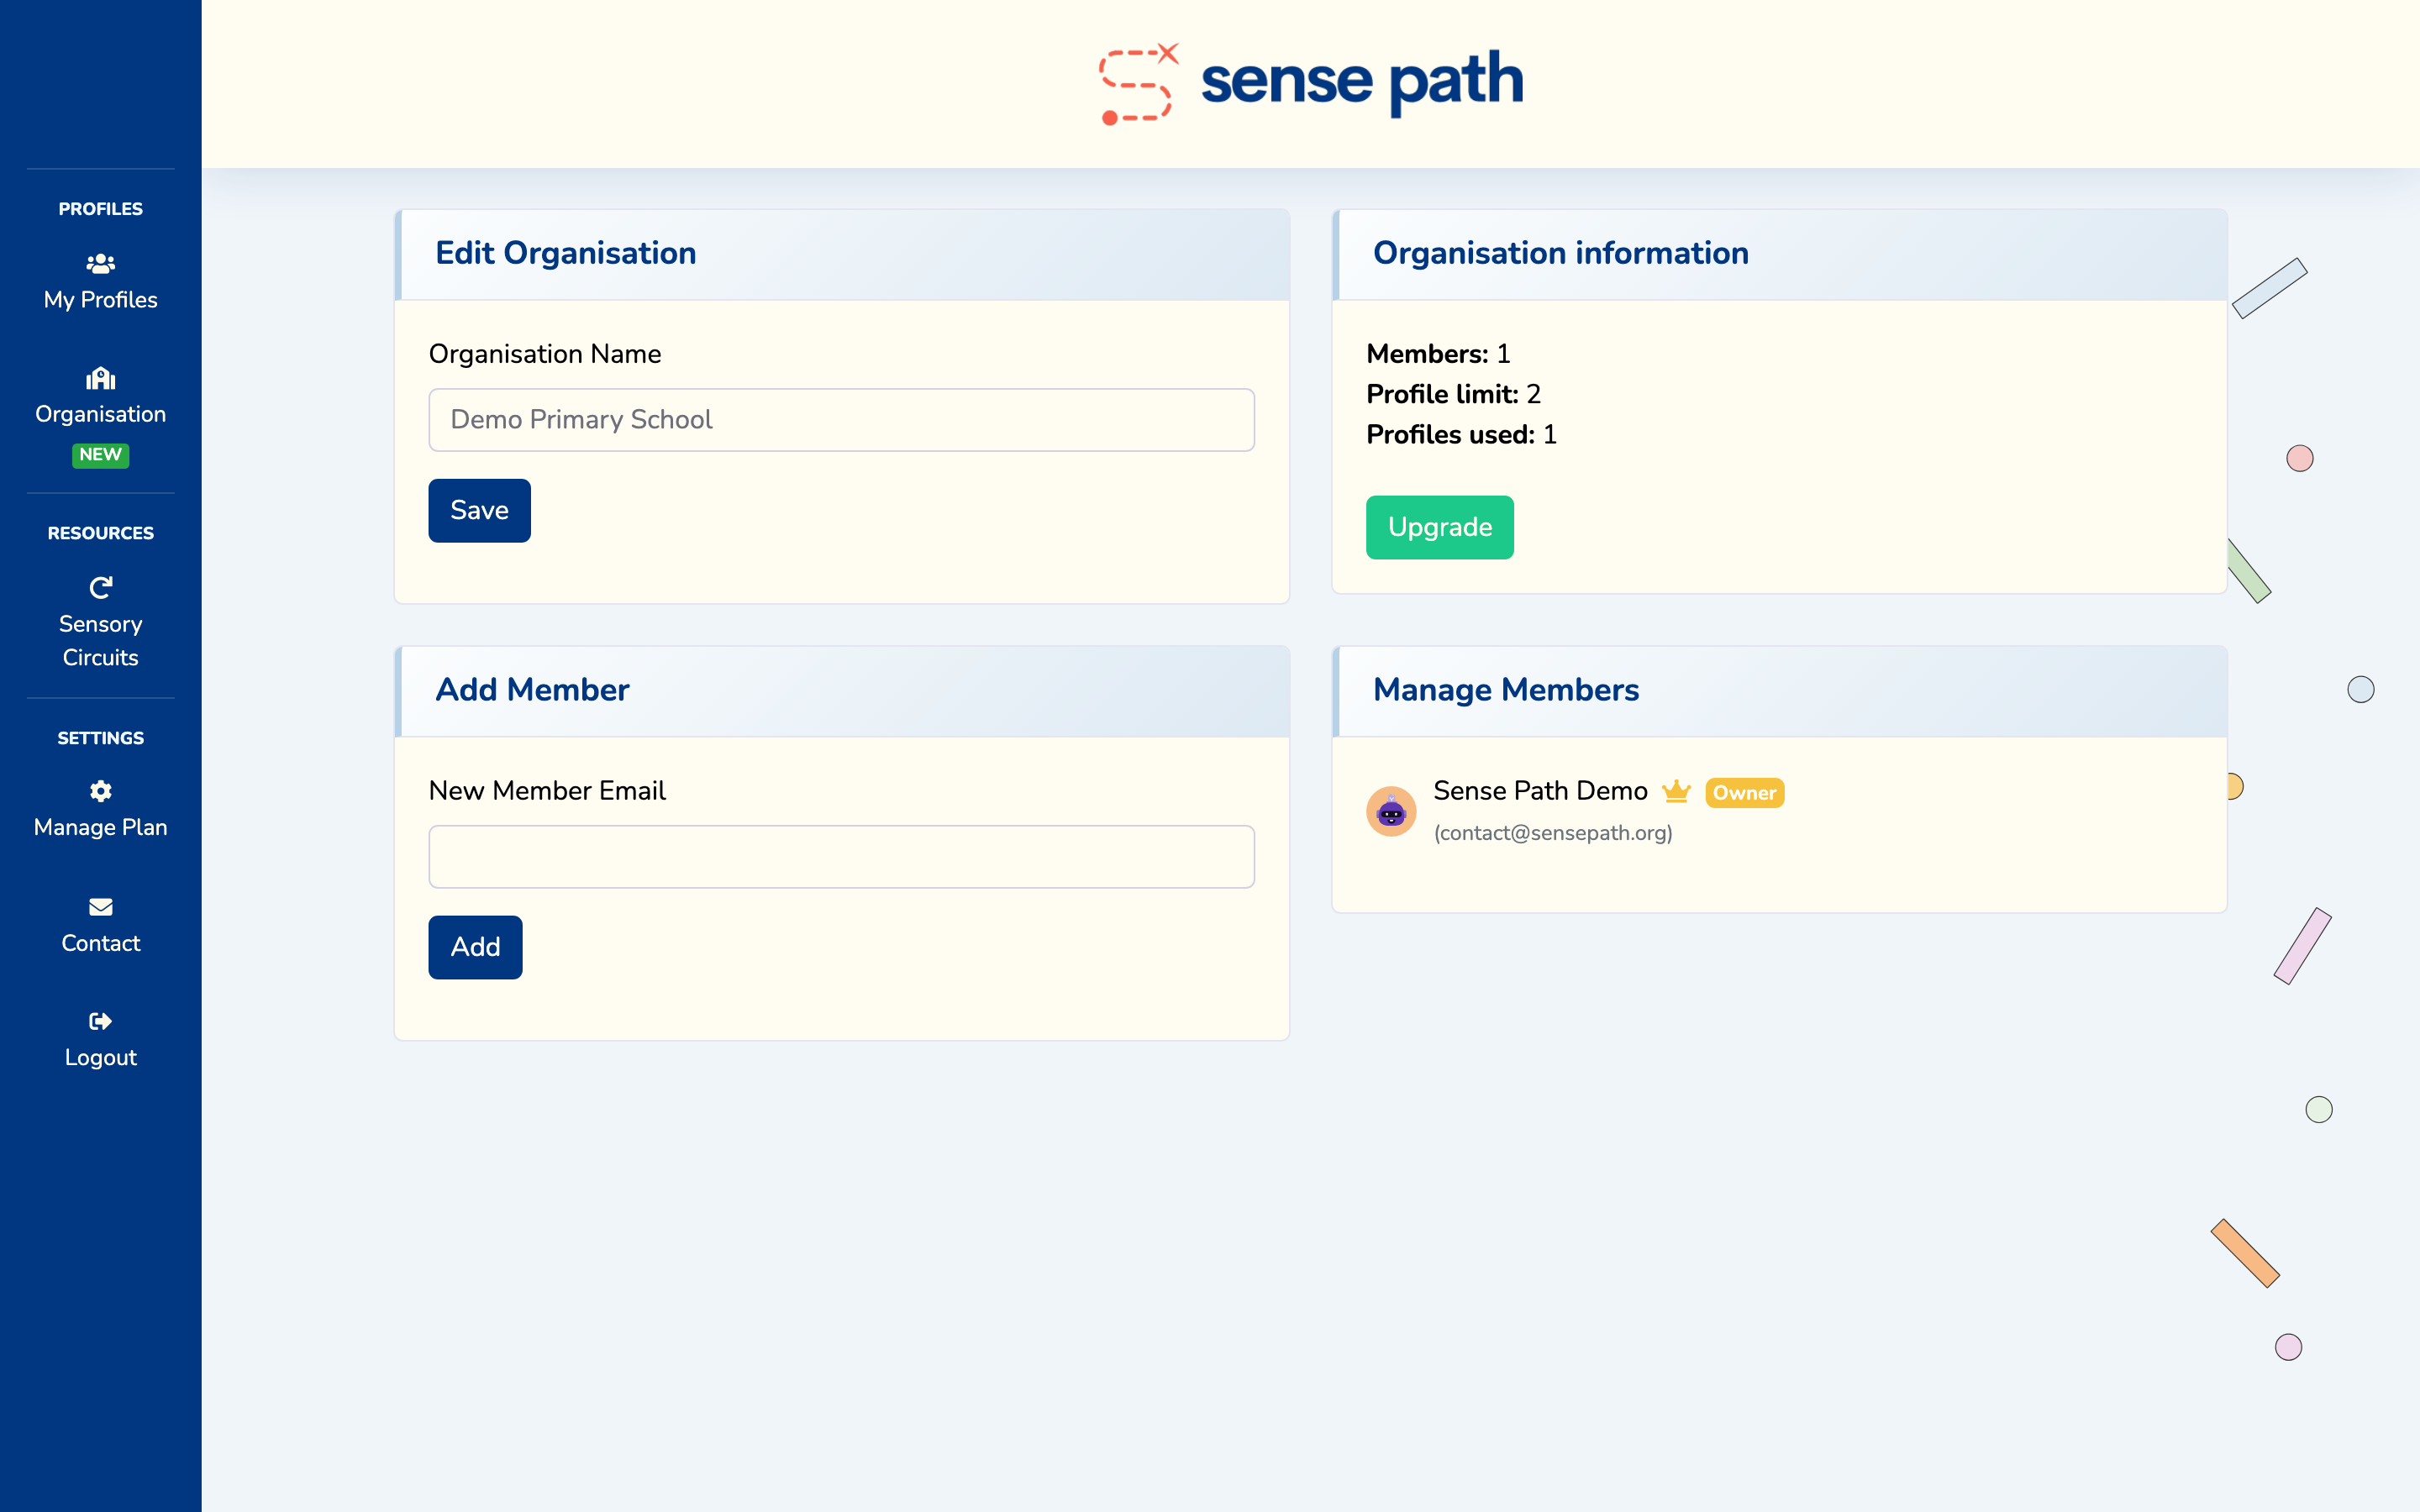Click the contact@sensepath.org email text
2420x1512 pixels.
pos(1552,832)
